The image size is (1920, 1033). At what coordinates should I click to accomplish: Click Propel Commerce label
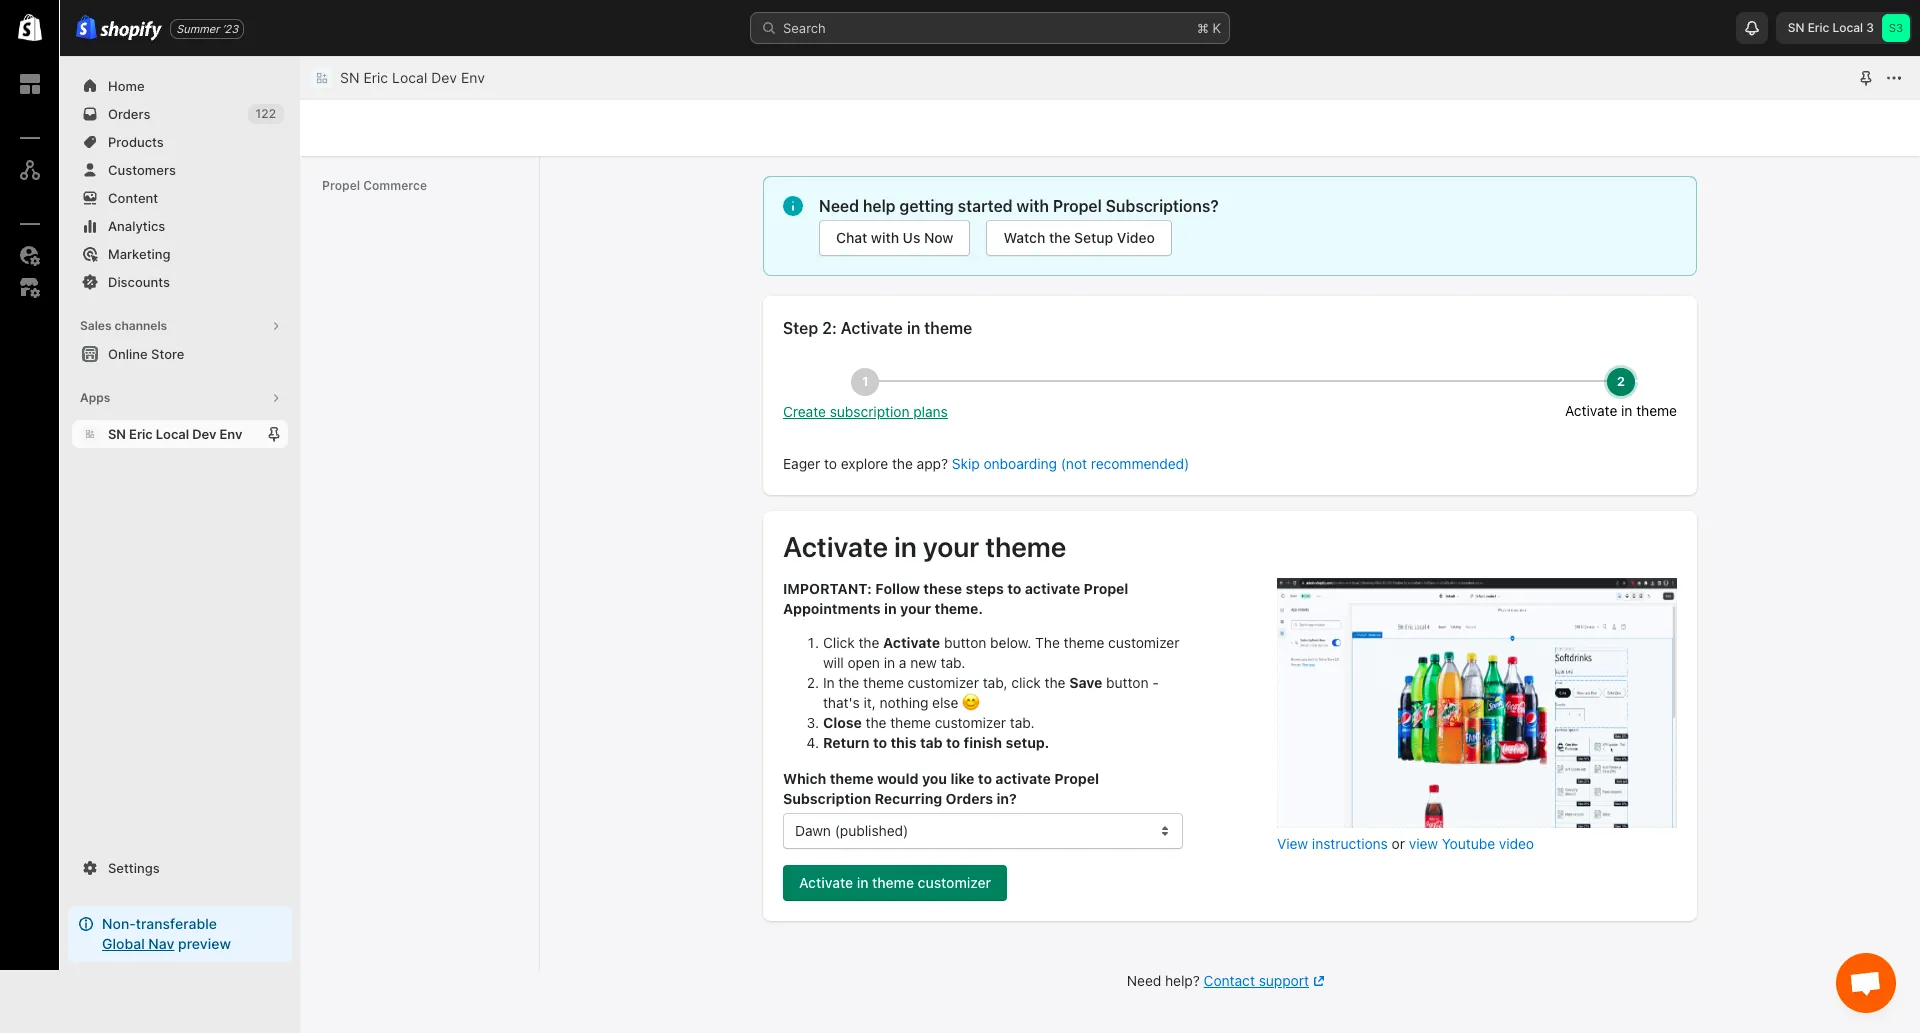(x=374, y=186)
